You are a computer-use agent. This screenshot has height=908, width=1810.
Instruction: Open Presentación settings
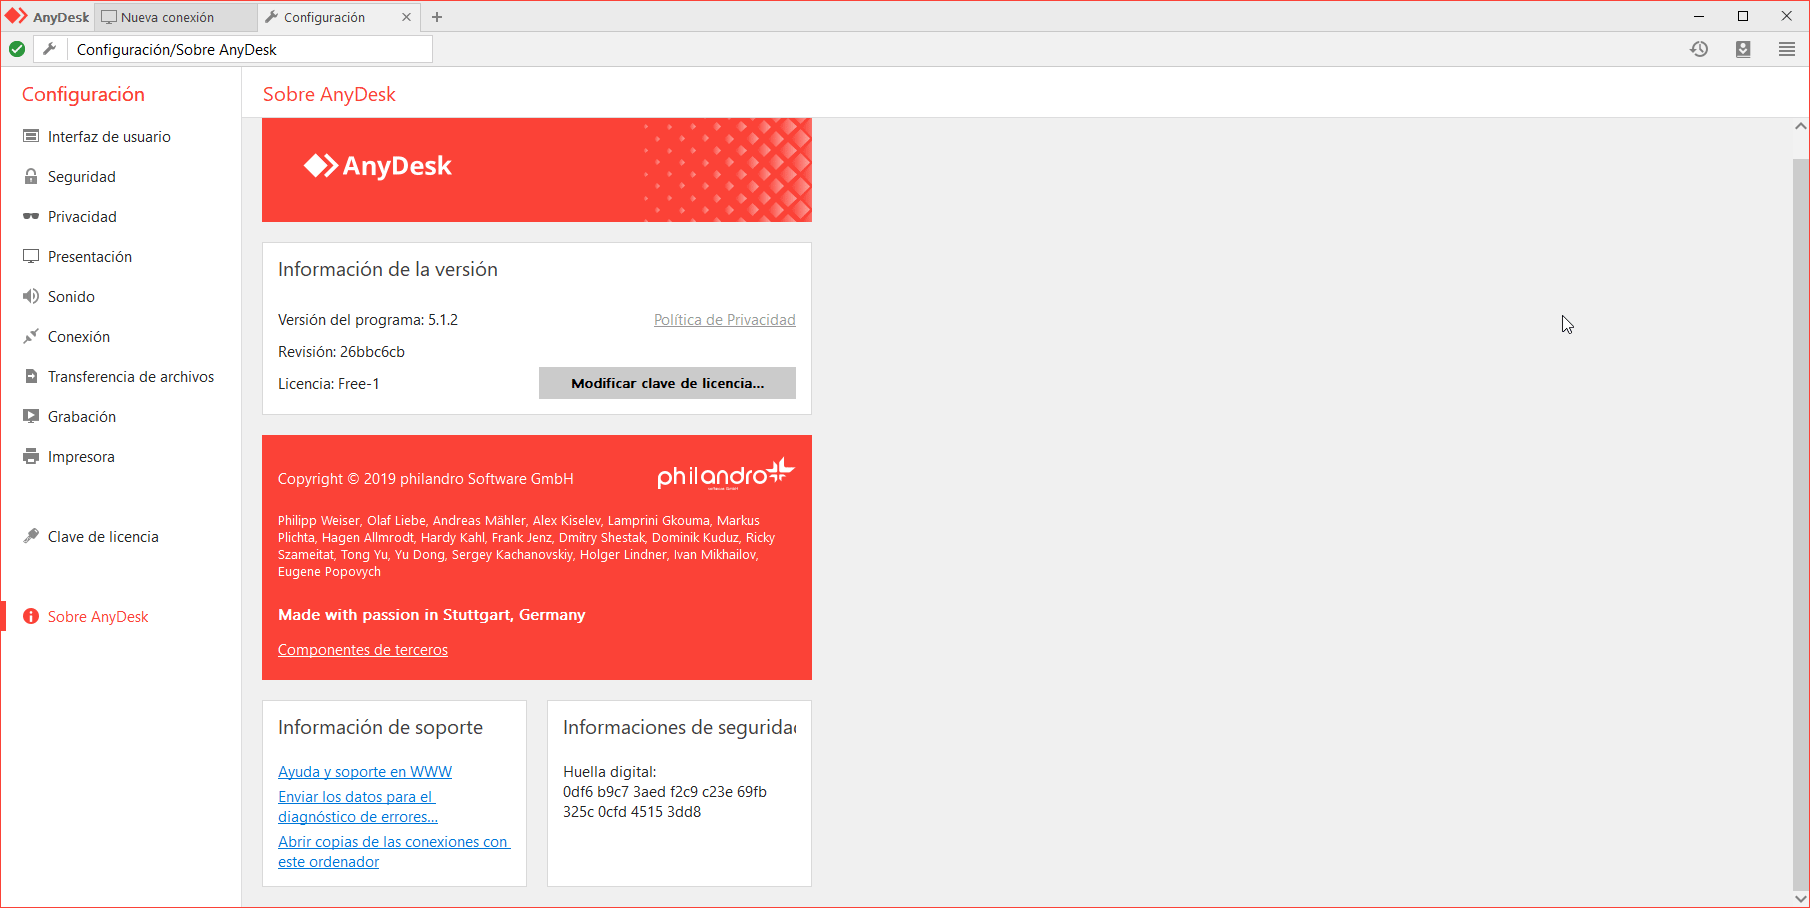pos(90,257)
